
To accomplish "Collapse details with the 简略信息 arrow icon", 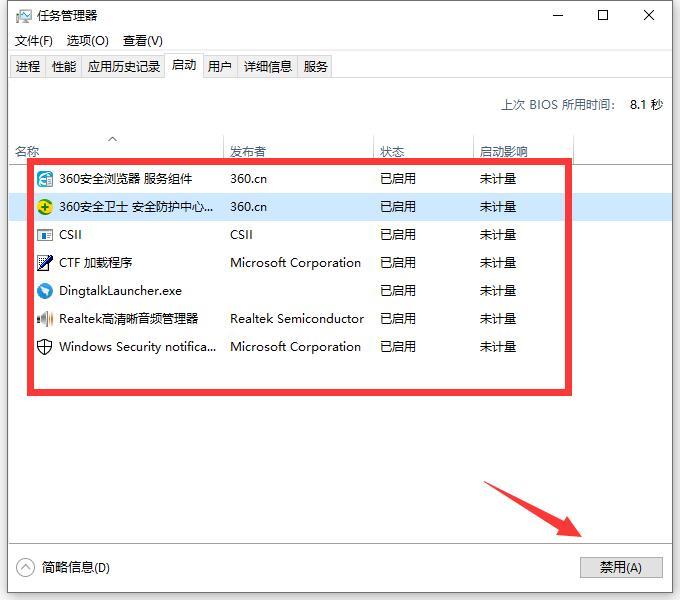I will pos(25,567).
